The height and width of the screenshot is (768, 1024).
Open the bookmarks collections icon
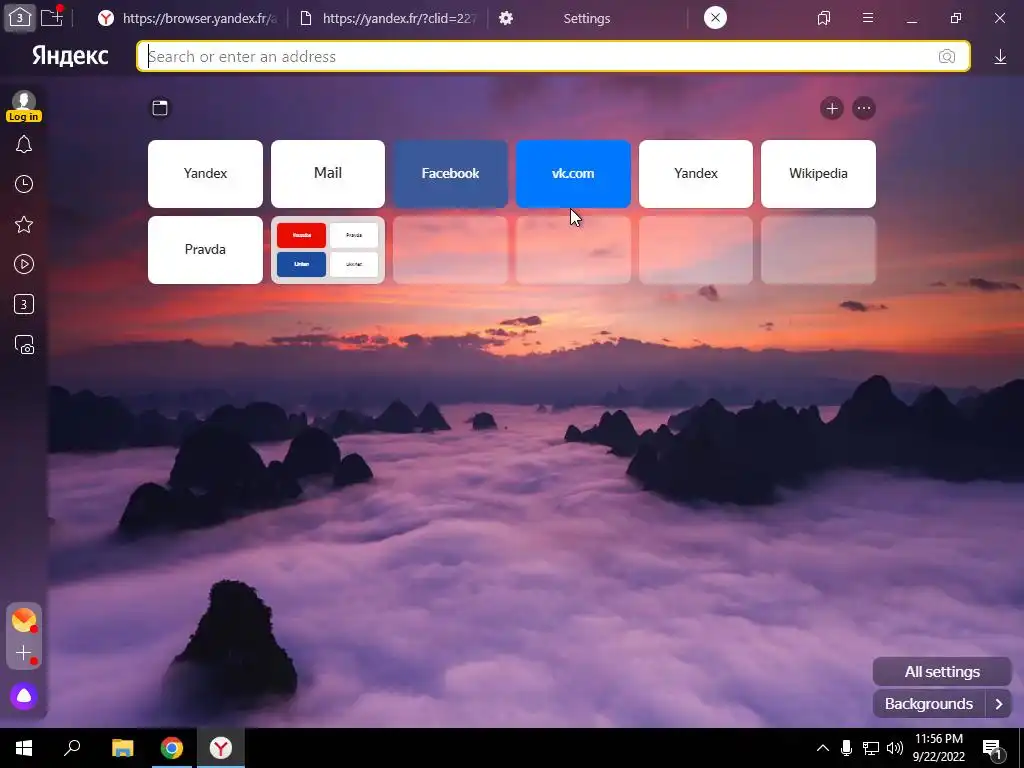click(x=824, y=18)
